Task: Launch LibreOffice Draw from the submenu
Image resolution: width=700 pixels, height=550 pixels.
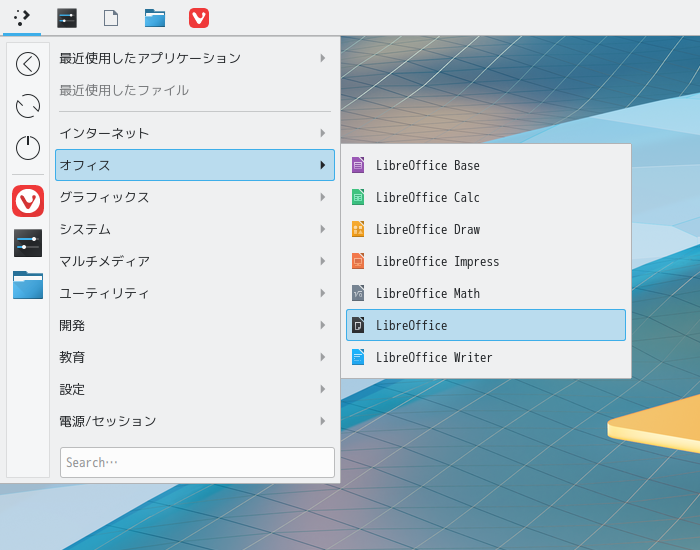Action: [486, 229]
